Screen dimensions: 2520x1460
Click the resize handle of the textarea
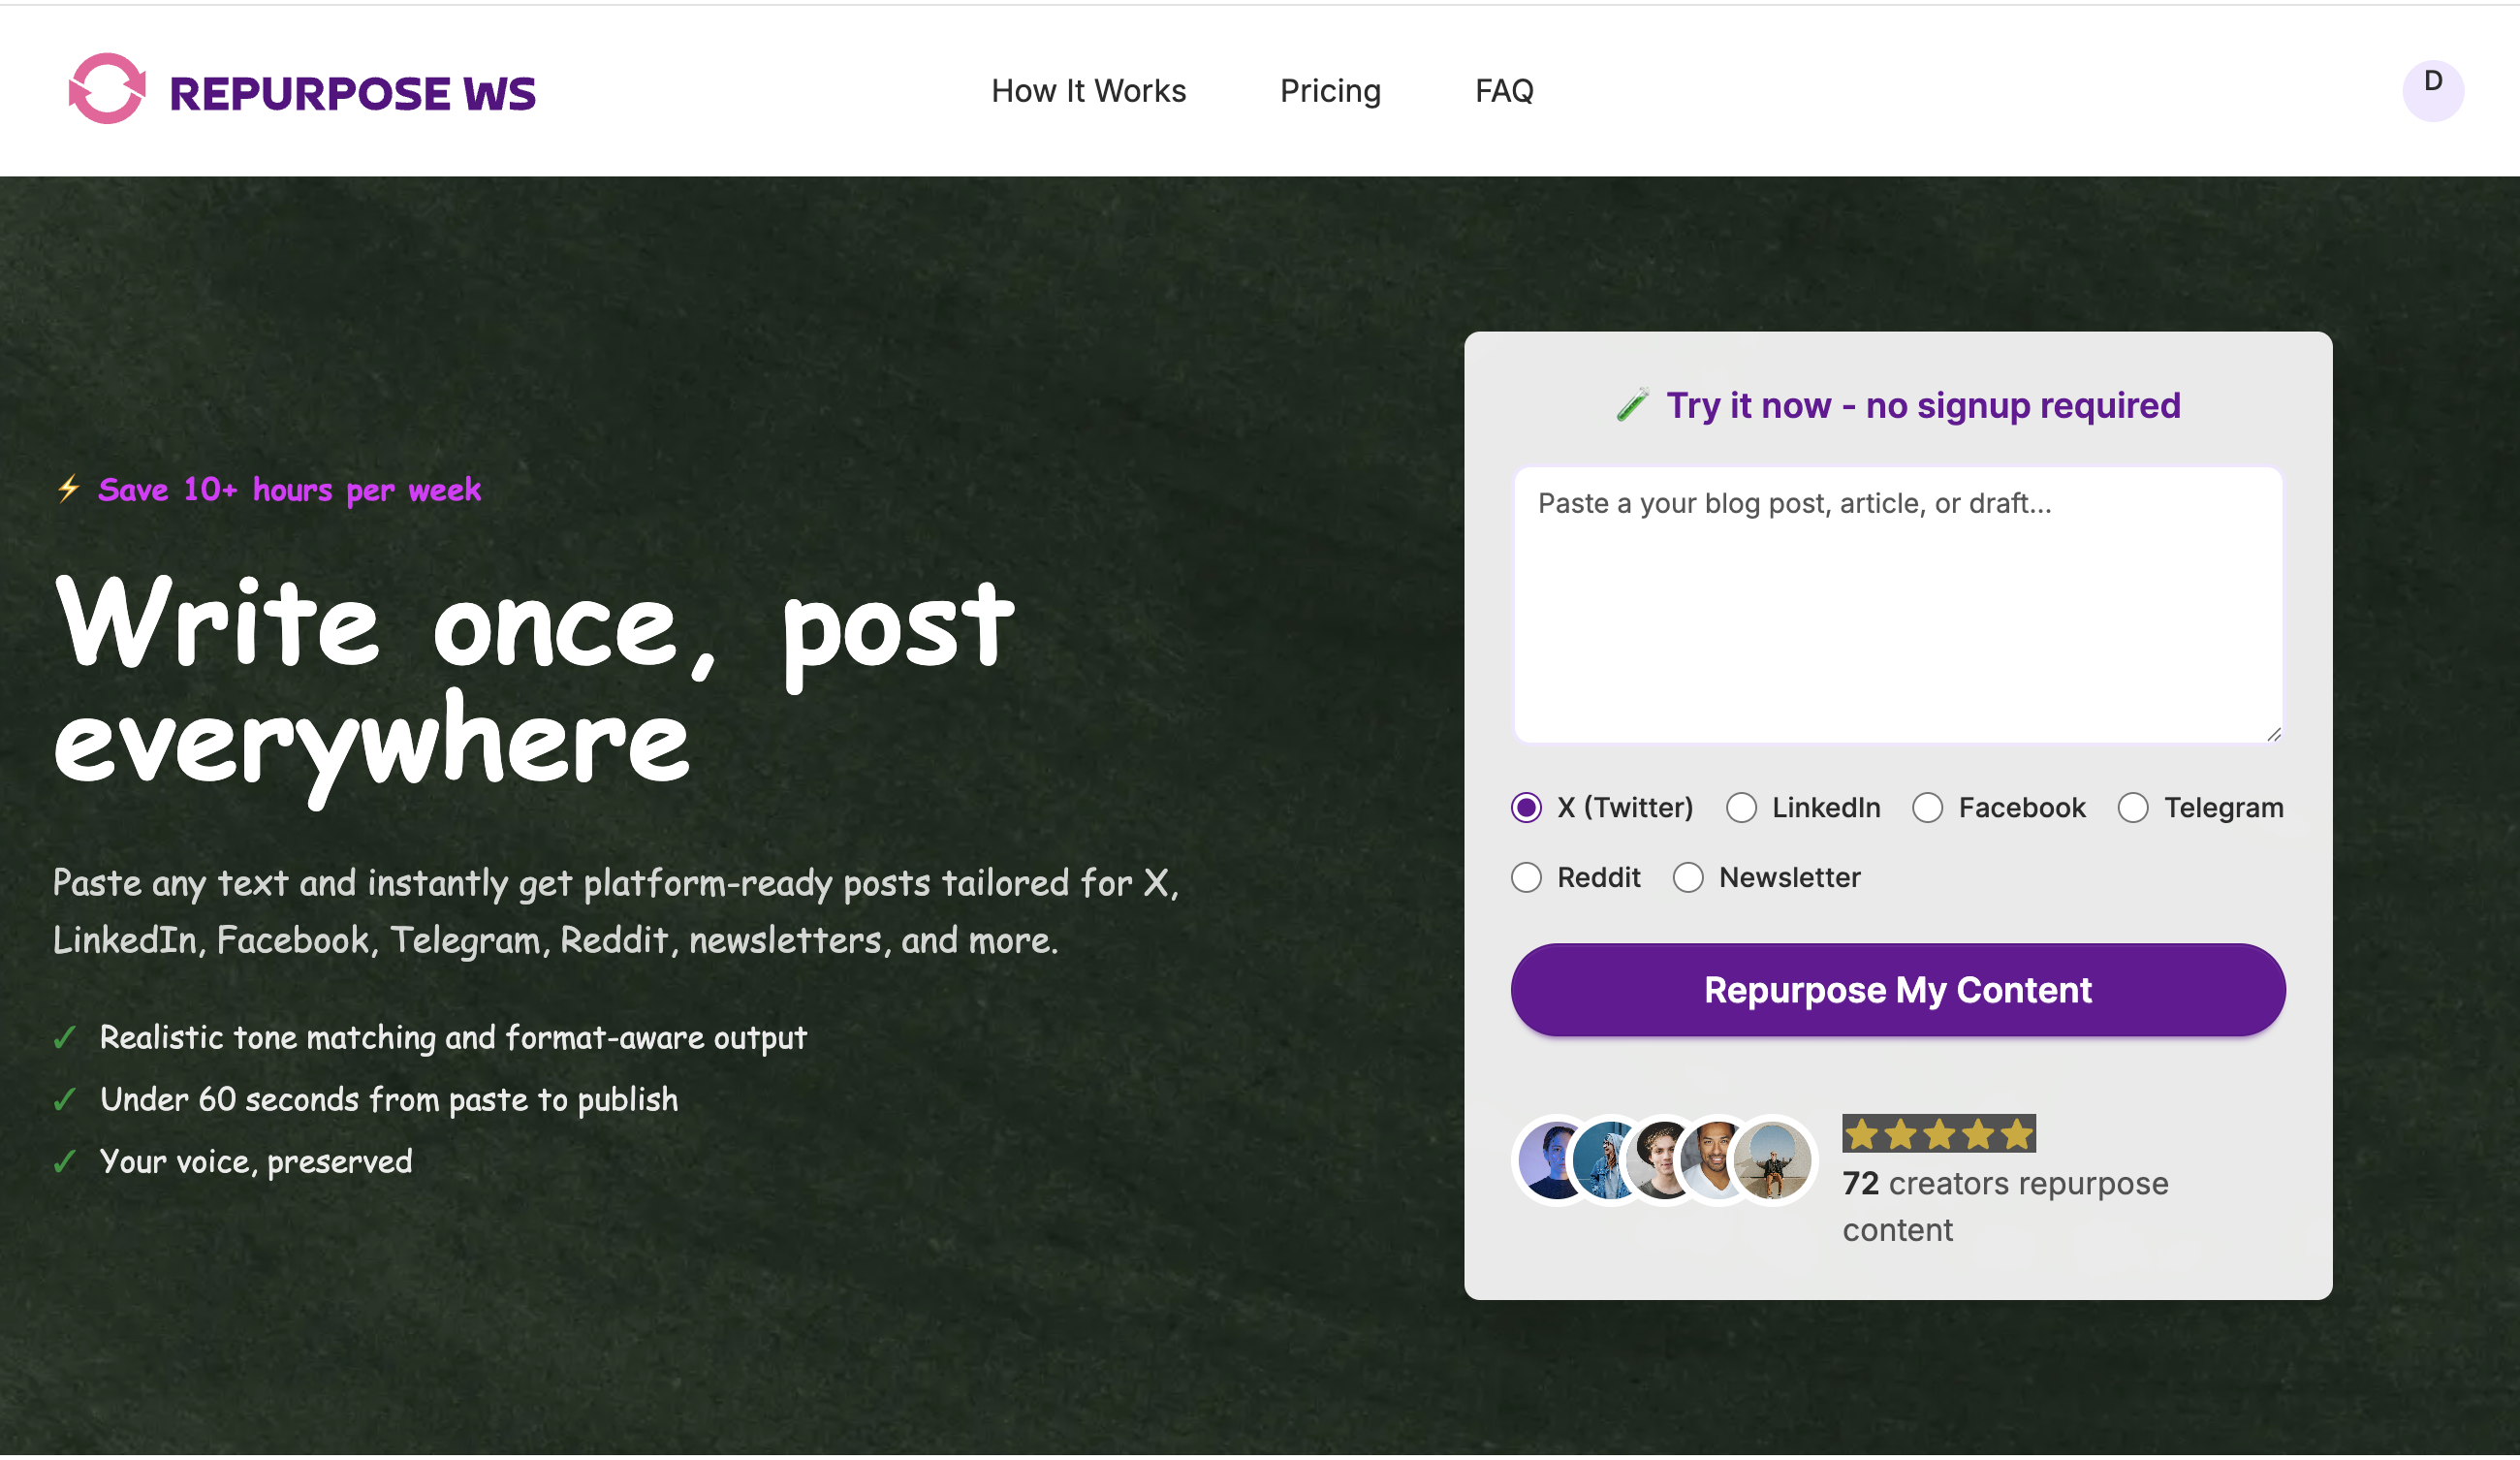2273,734
